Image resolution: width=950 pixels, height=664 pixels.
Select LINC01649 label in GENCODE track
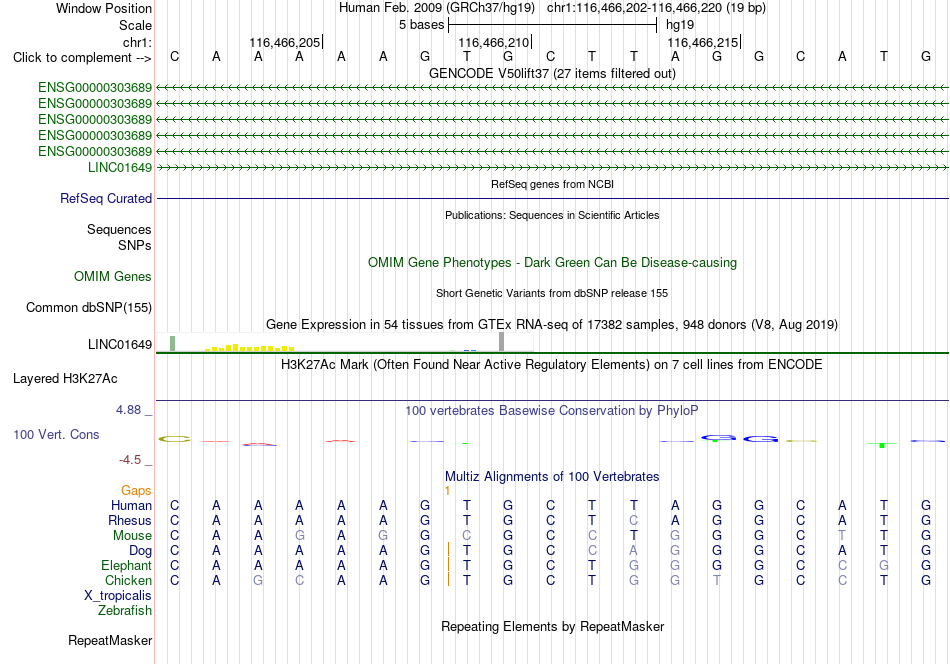[x=120, y=167]
